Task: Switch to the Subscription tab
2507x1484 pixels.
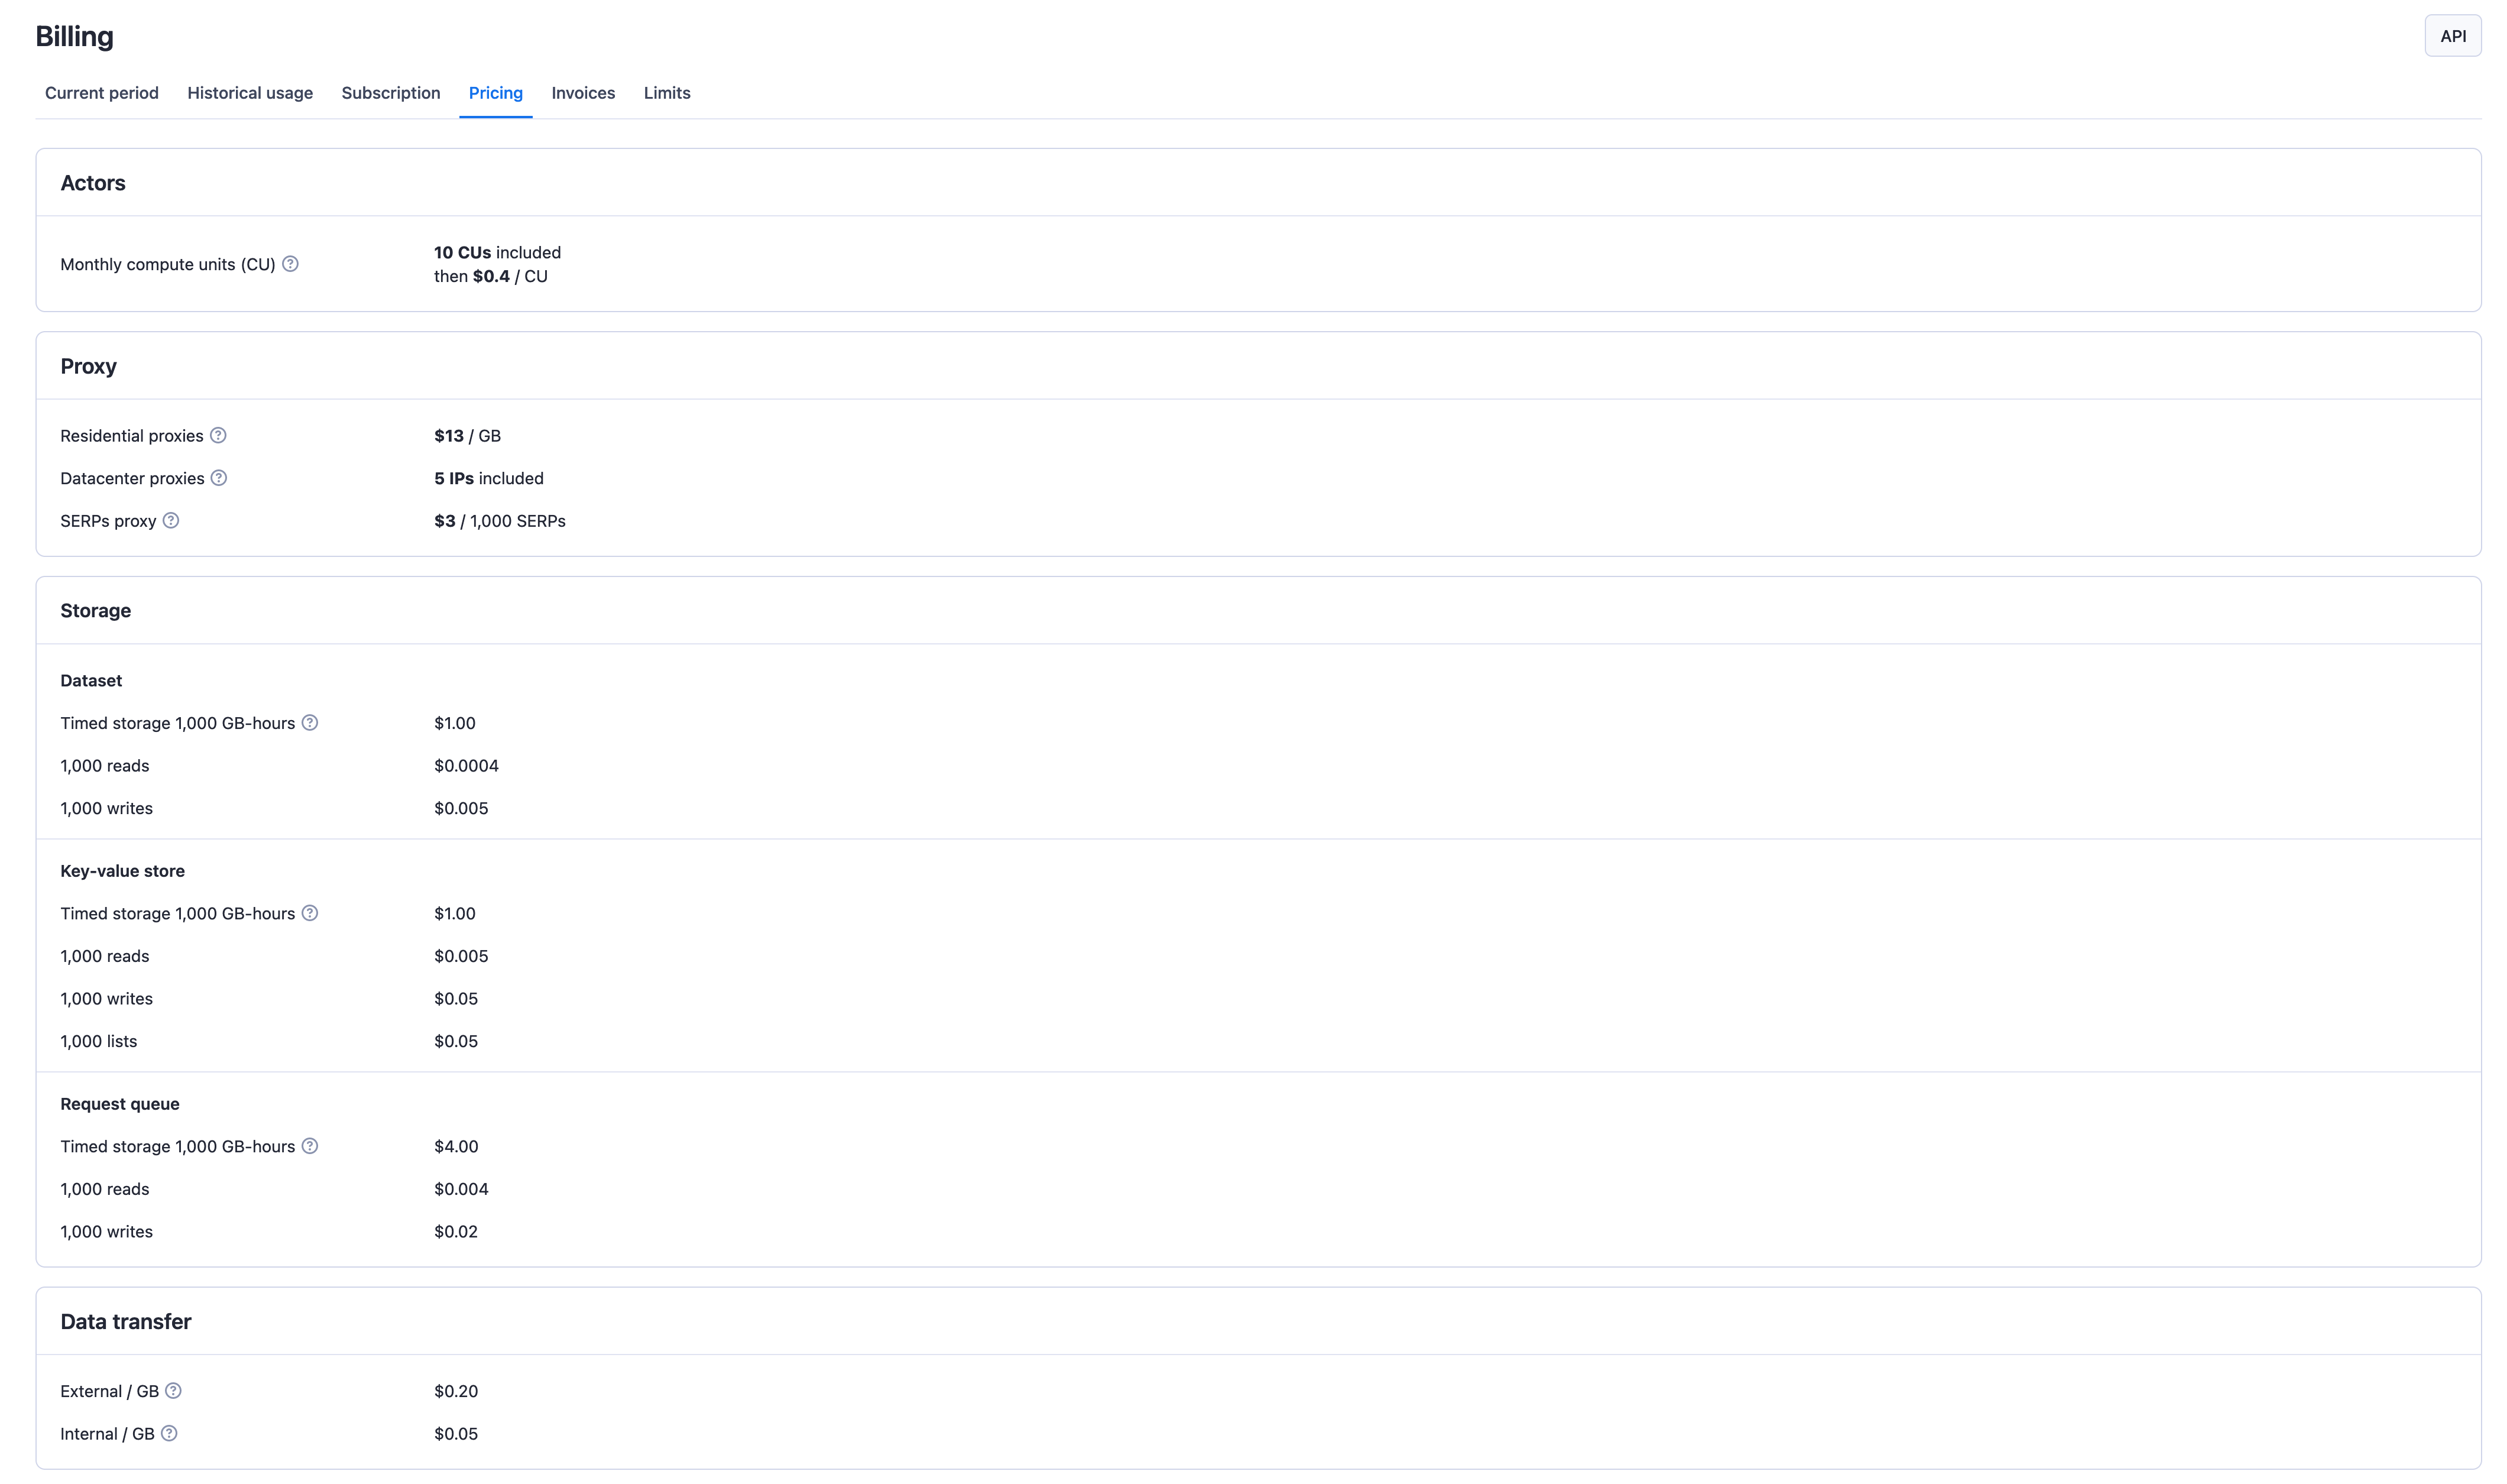Action: coord(390,93)
